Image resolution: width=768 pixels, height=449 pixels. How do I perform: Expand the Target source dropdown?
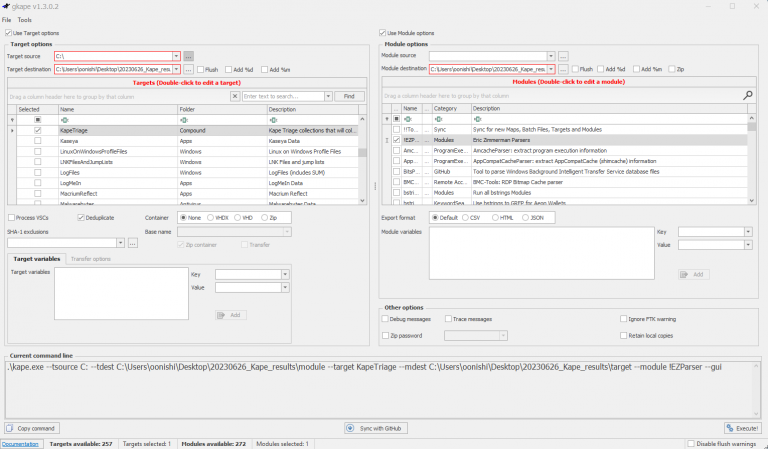177,56
